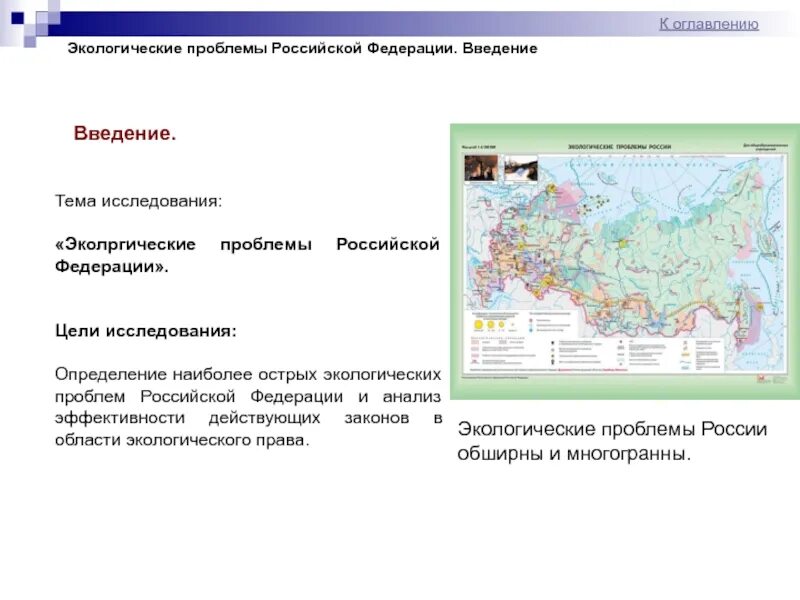This screenshot has height=600, width=800.
Task: Click the 'Цели исследования:' heading
Action: tap(146, 331)
